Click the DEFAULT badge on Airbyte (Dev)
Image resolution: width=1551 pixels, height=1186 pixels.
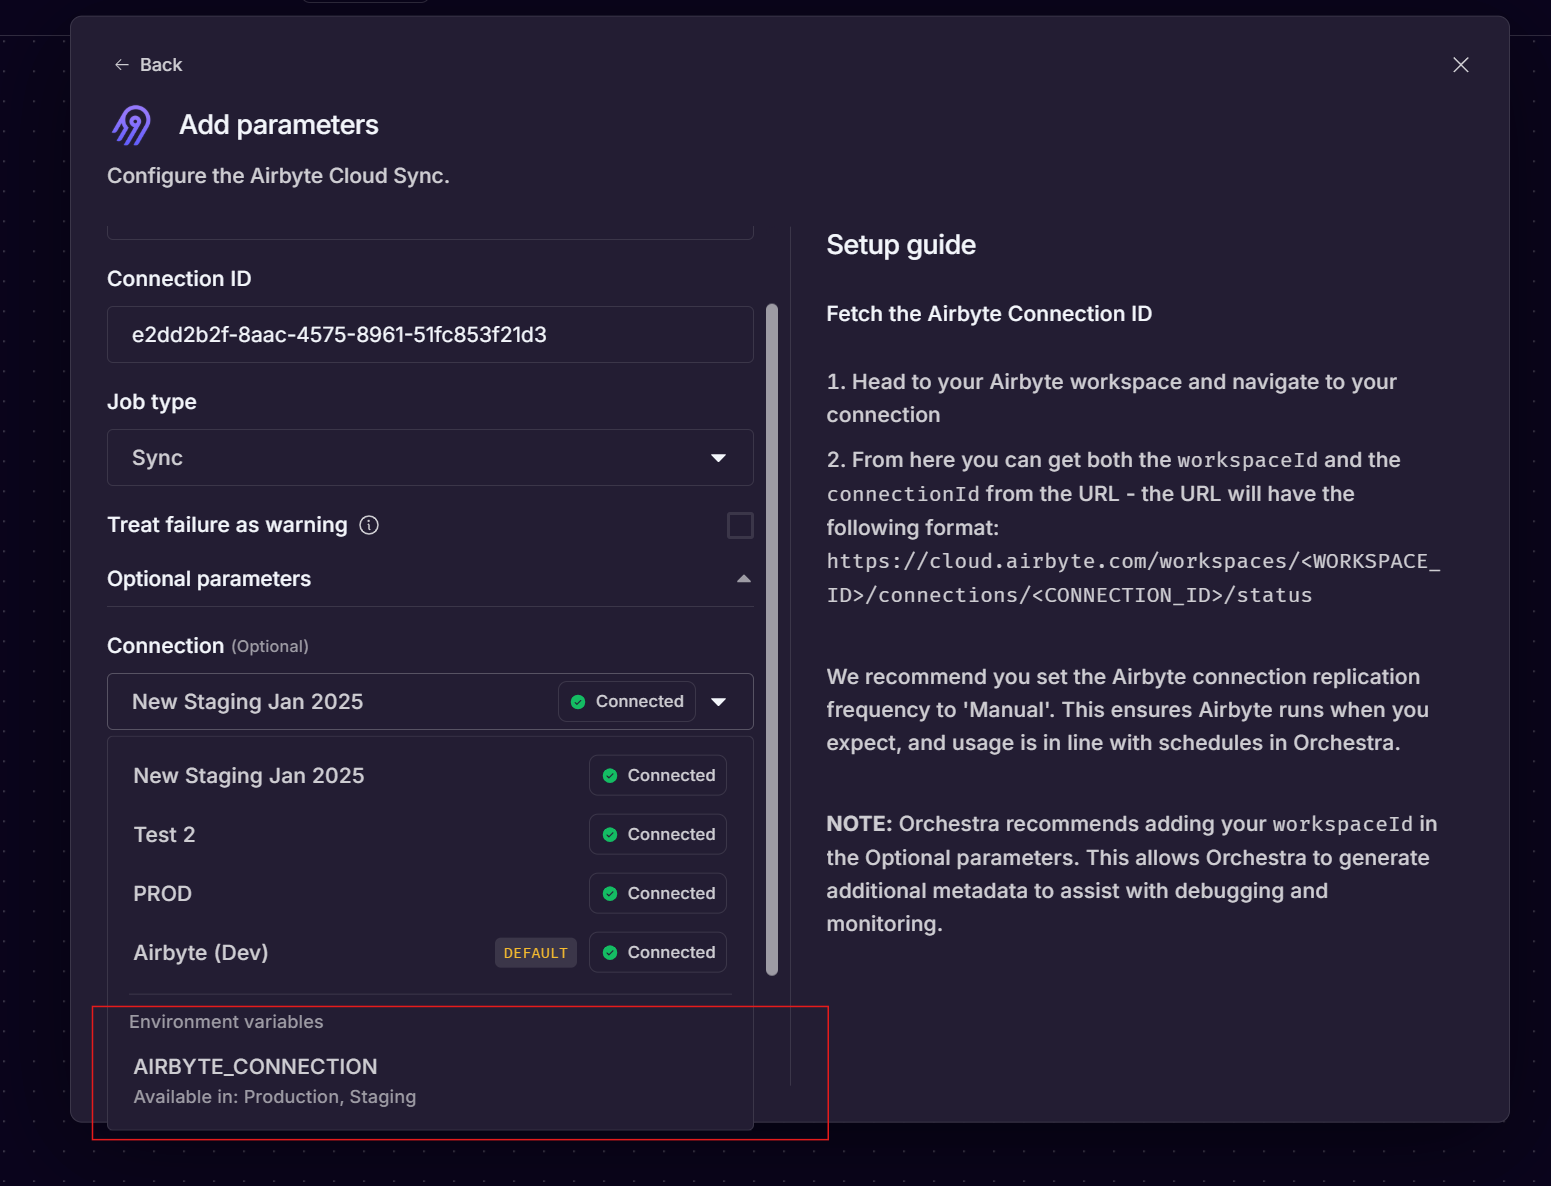click(535, 953)
